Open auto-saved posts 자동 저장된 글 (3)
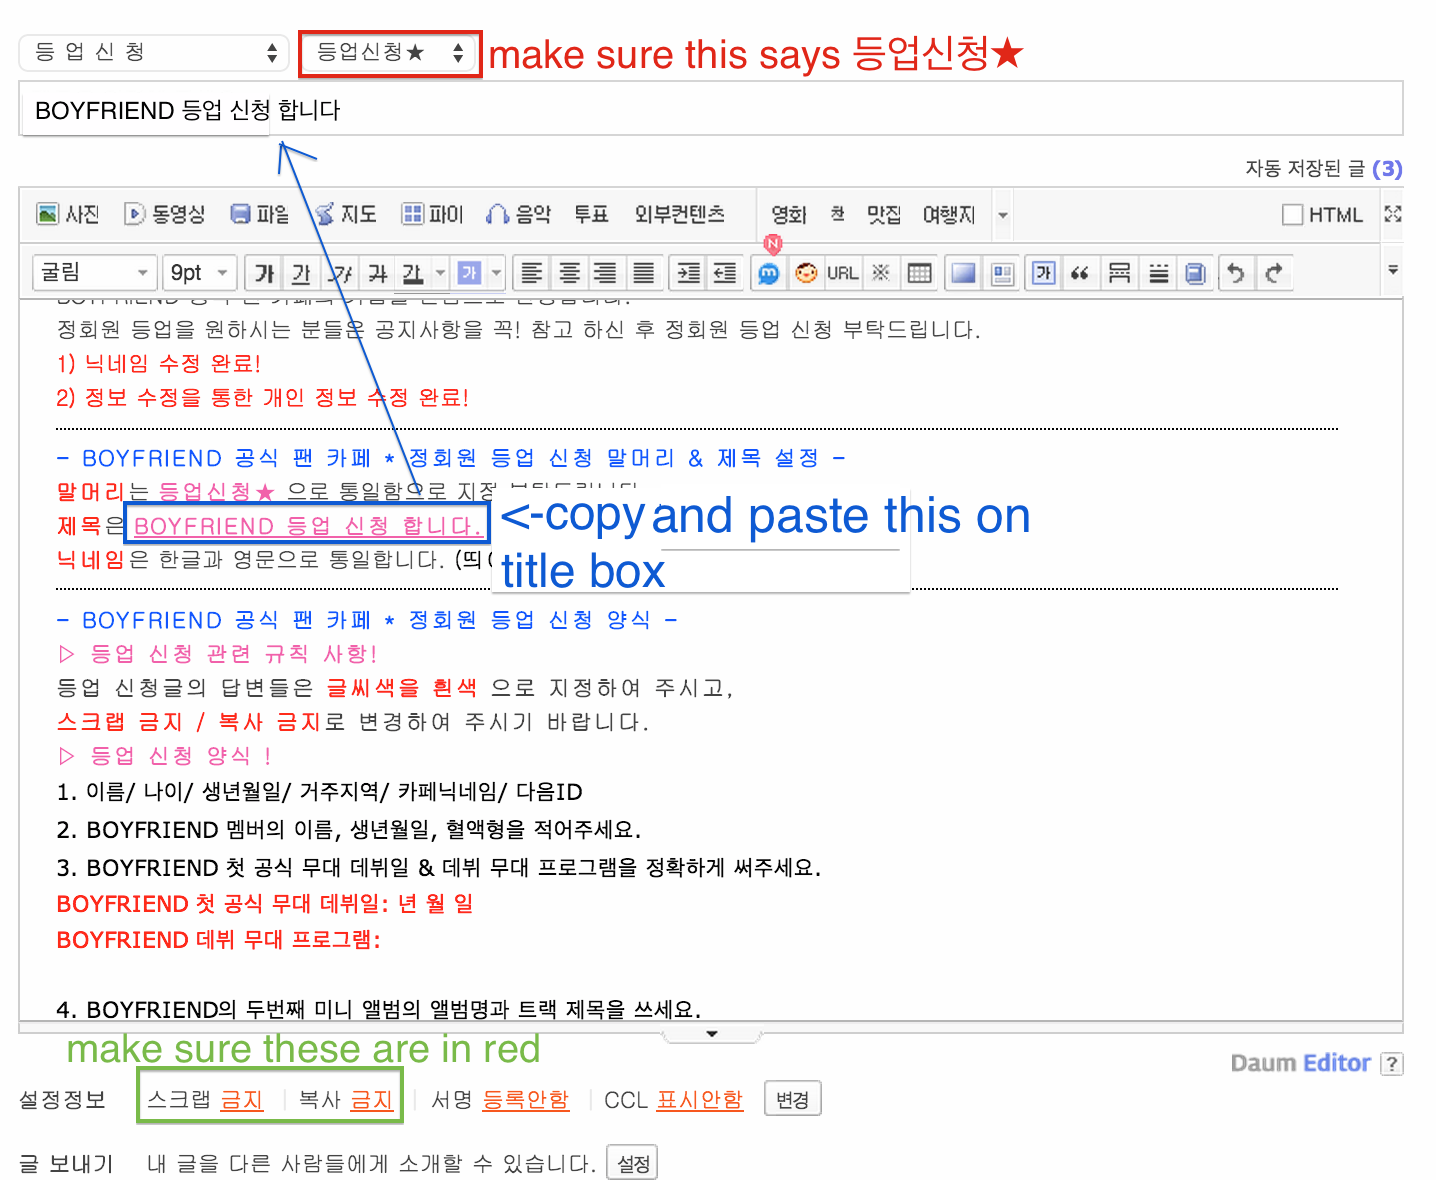The image size is (1436, 1180). (x=1324, y=168)
